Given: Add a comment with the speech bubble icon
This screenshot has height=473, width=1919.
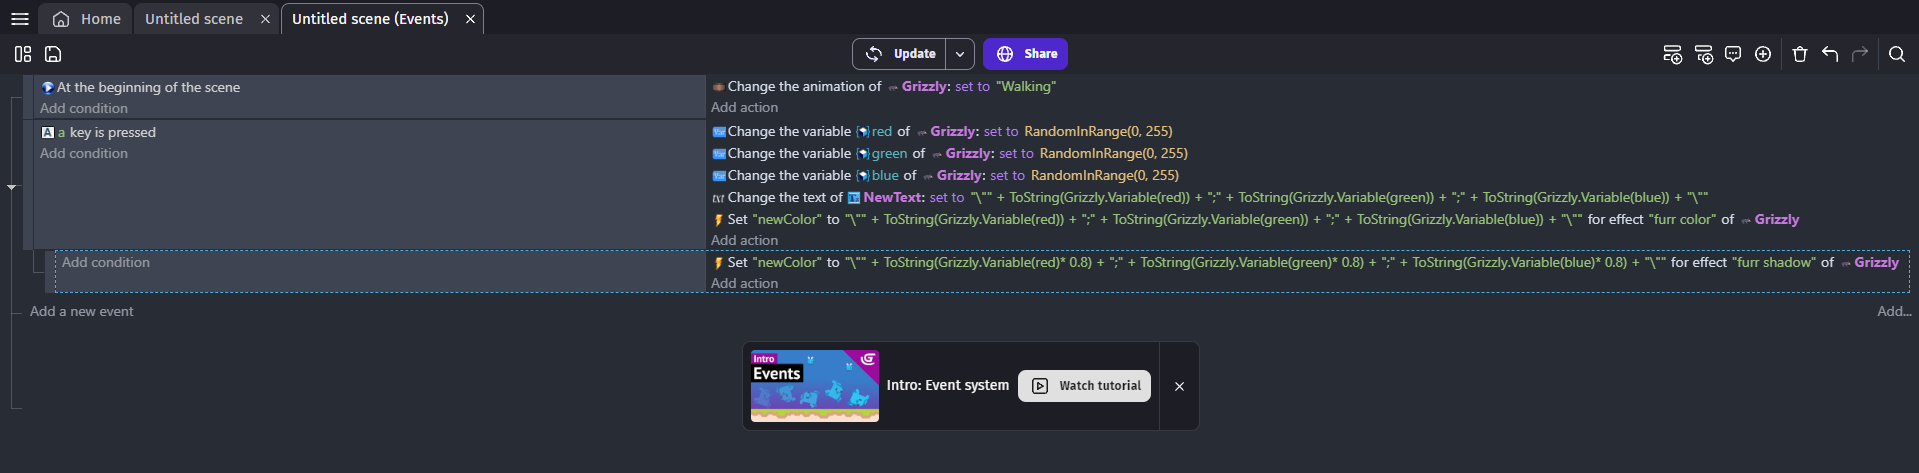Looking at the screenshot, I should point(1733,54).
